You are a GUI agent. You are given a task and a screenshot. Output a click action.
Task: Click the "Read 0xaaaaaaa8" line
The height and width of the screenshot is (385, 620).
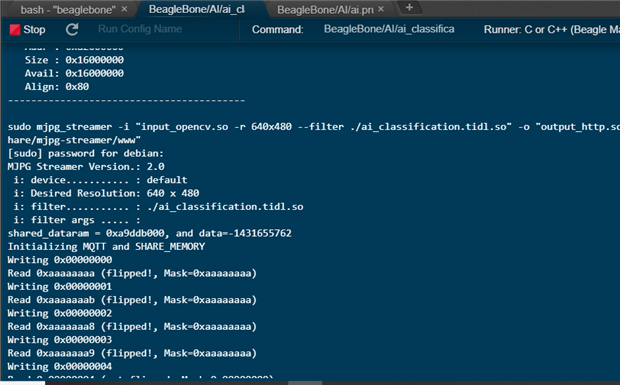tap(132, 327)
